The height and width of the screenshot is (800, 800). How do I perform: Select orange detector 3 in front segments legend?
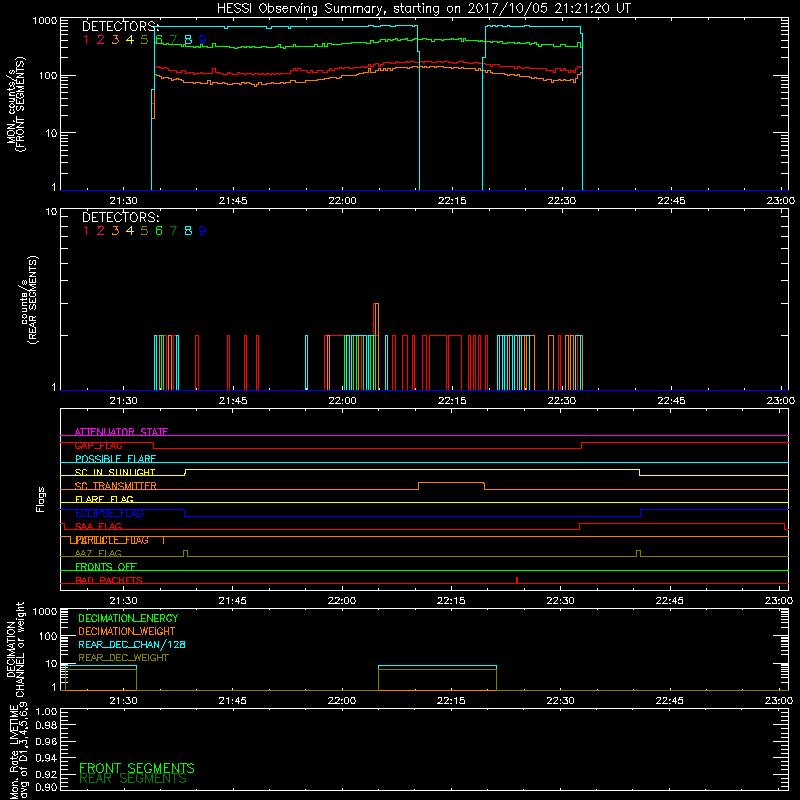click(115, 39)
